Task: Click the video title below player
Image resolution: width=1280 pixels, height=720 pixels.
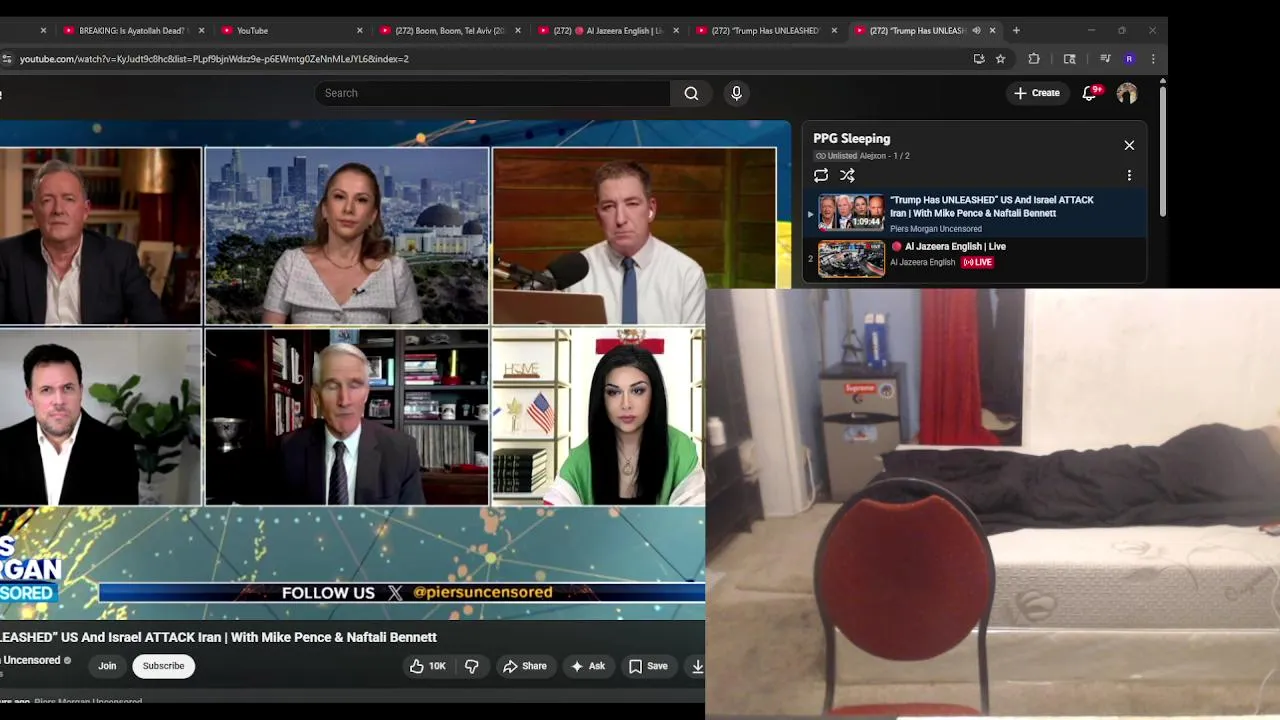Action: click(218, 637)
